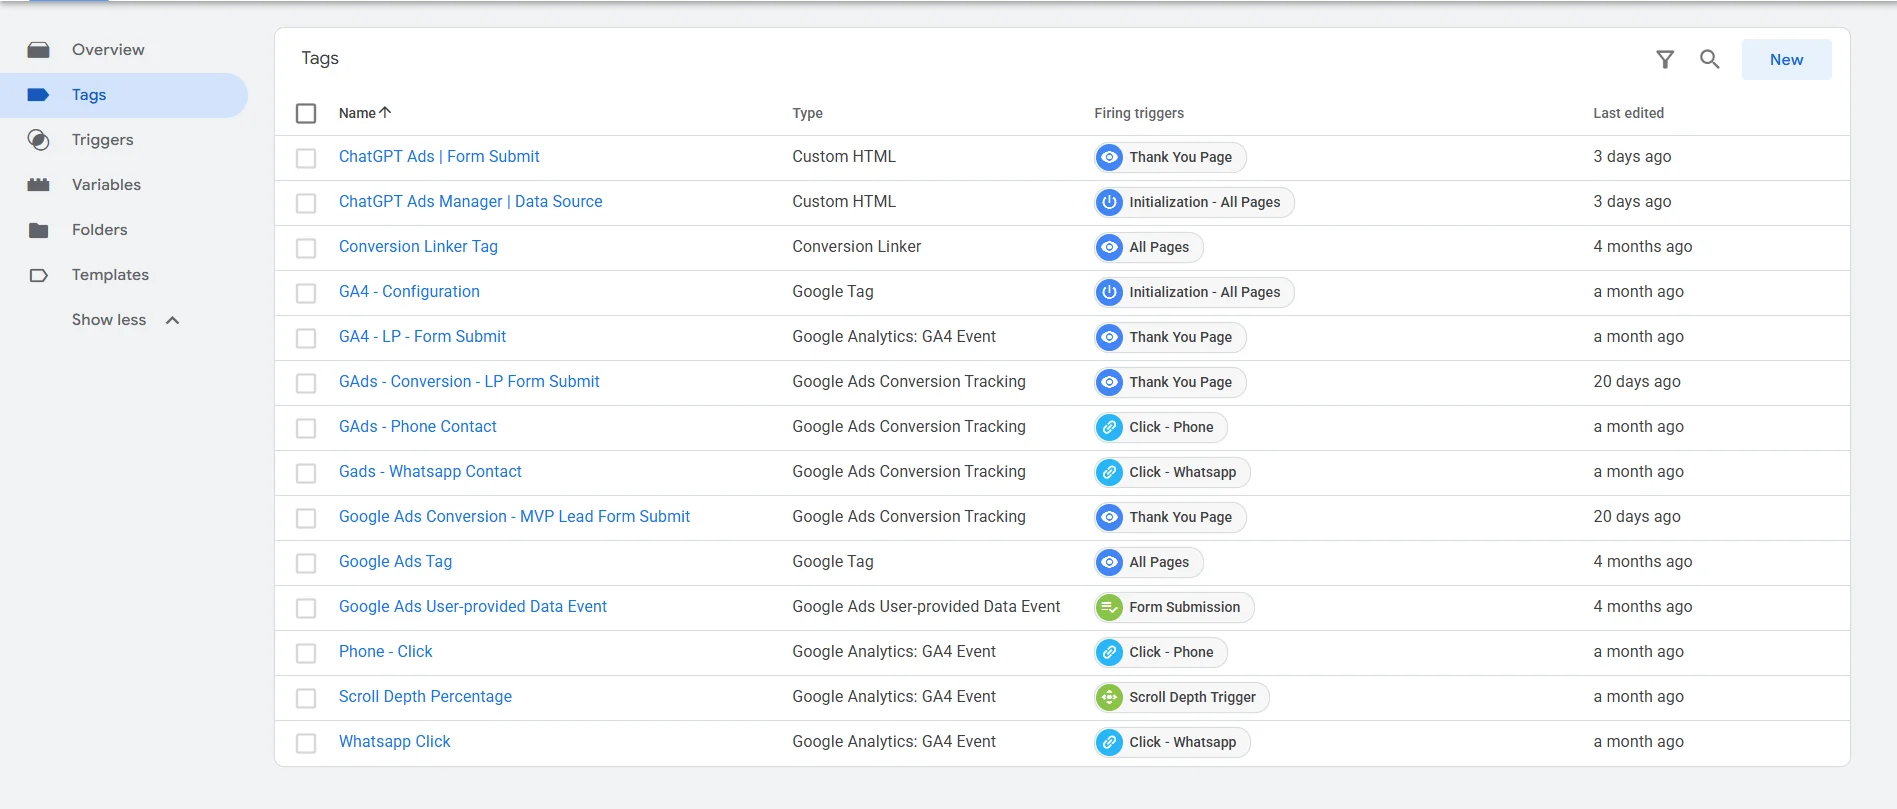Image resolution: width=1897 pixels, height=809 pixels.
Task: Click the Thank You Page trigger icon for ChatGPT Ads Form Submit
Action: click(x=1109, y=157)
